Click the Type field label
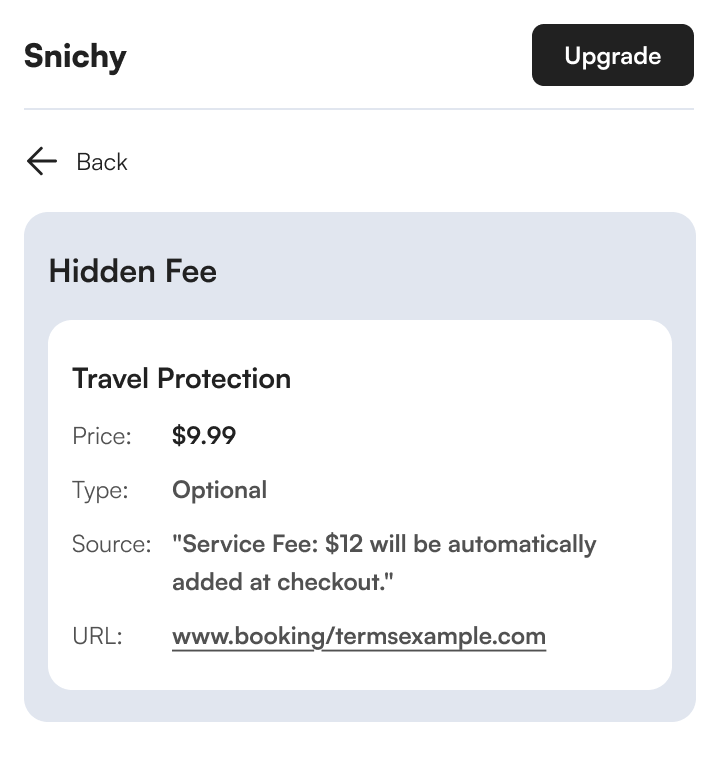 (100, 490)
